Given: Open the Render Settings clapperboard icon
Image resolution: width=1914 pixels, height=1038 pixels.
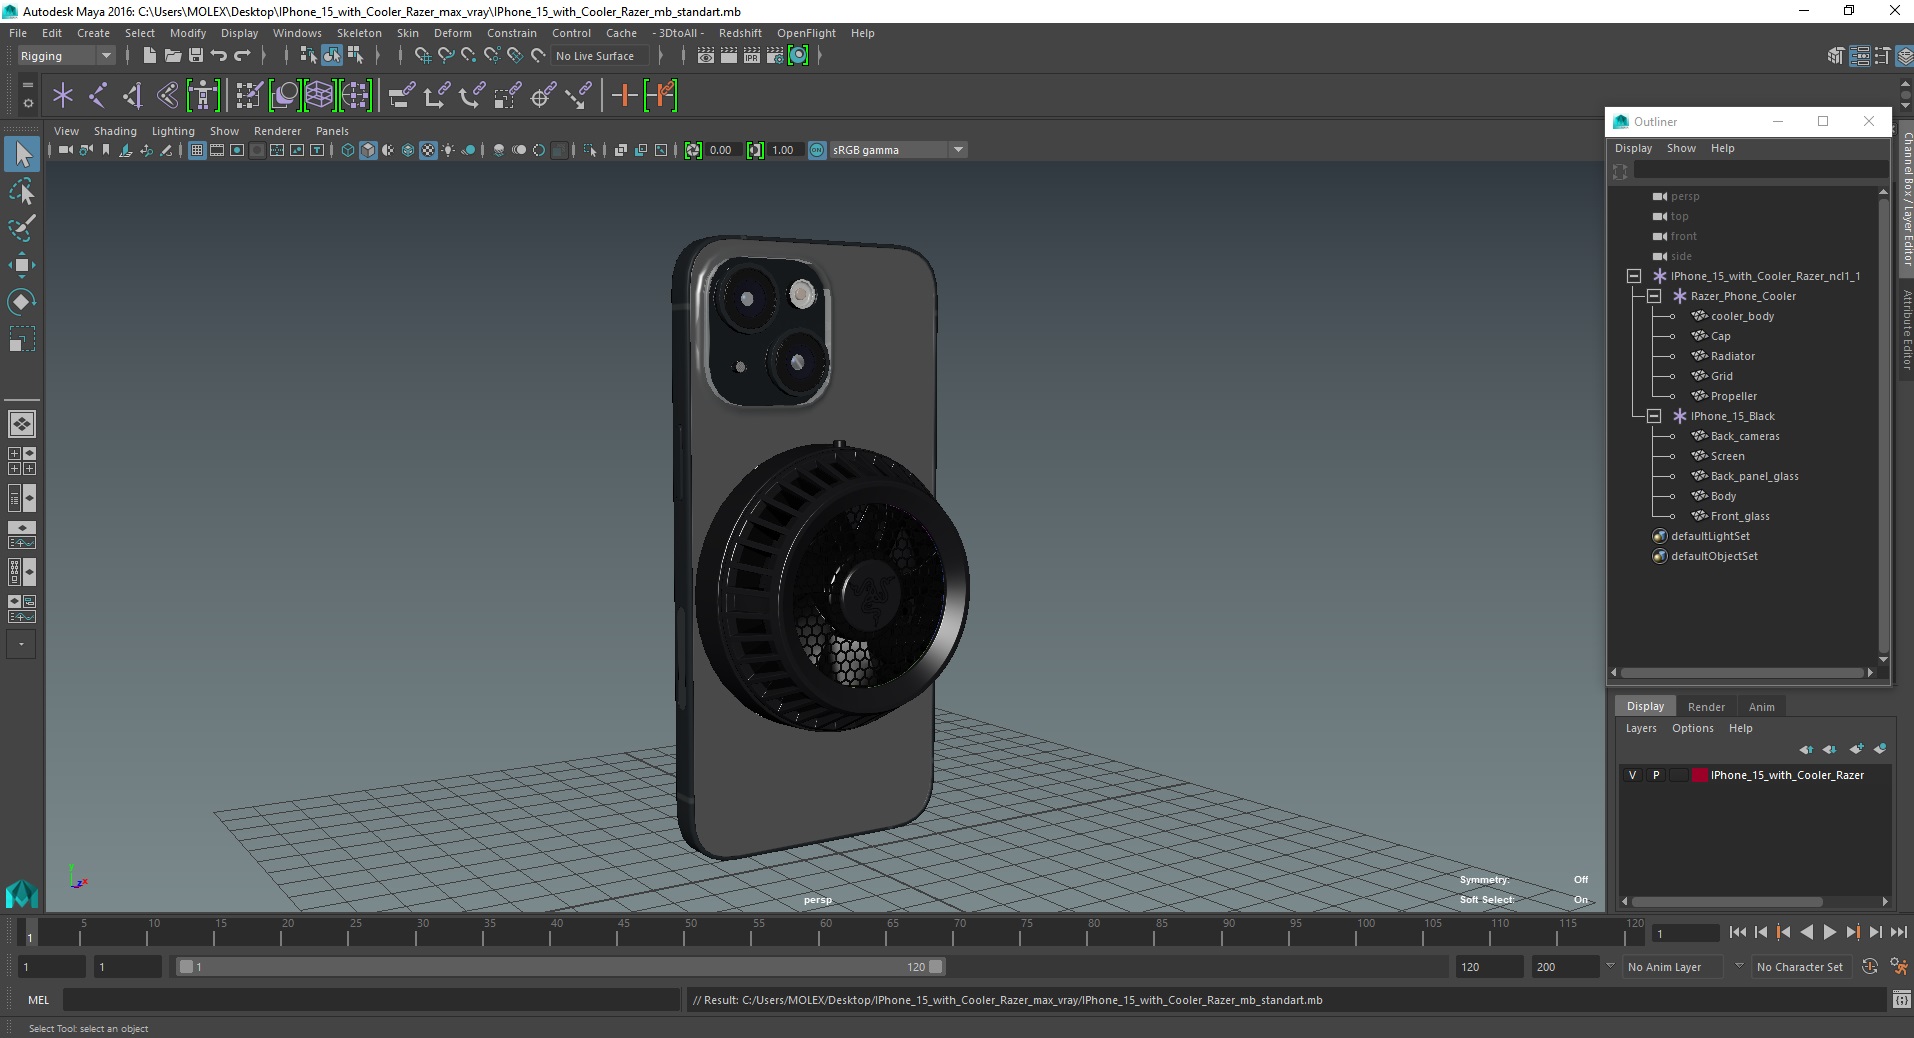Looking at the screenshot, I should 775,56.
